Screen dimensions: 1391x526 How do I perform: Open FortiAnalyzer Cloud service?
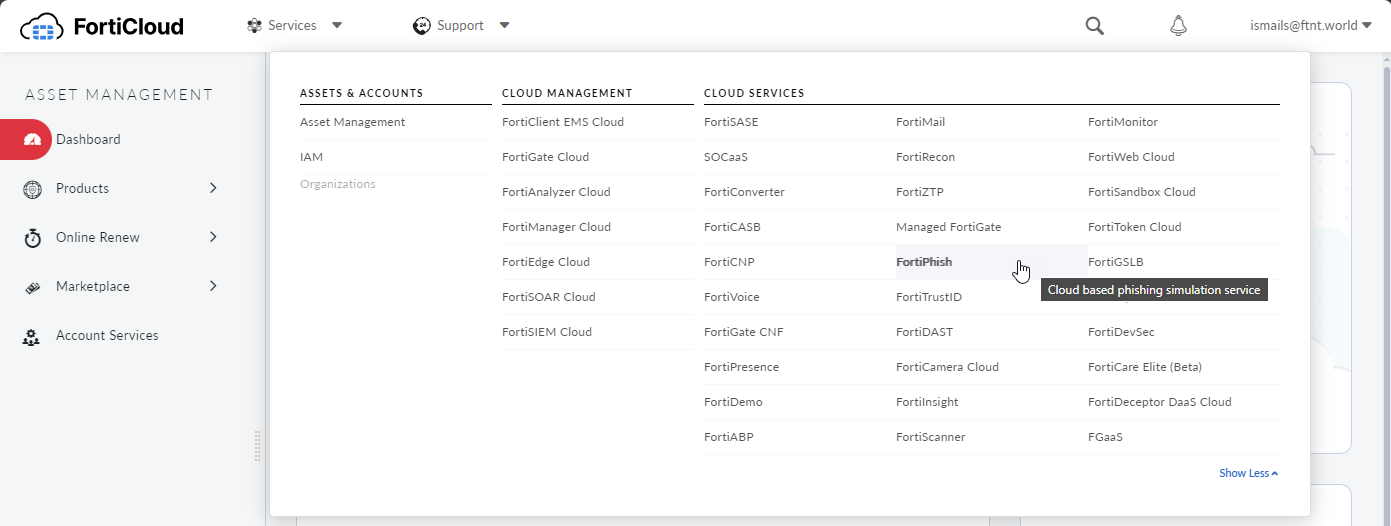coord(556,192)
